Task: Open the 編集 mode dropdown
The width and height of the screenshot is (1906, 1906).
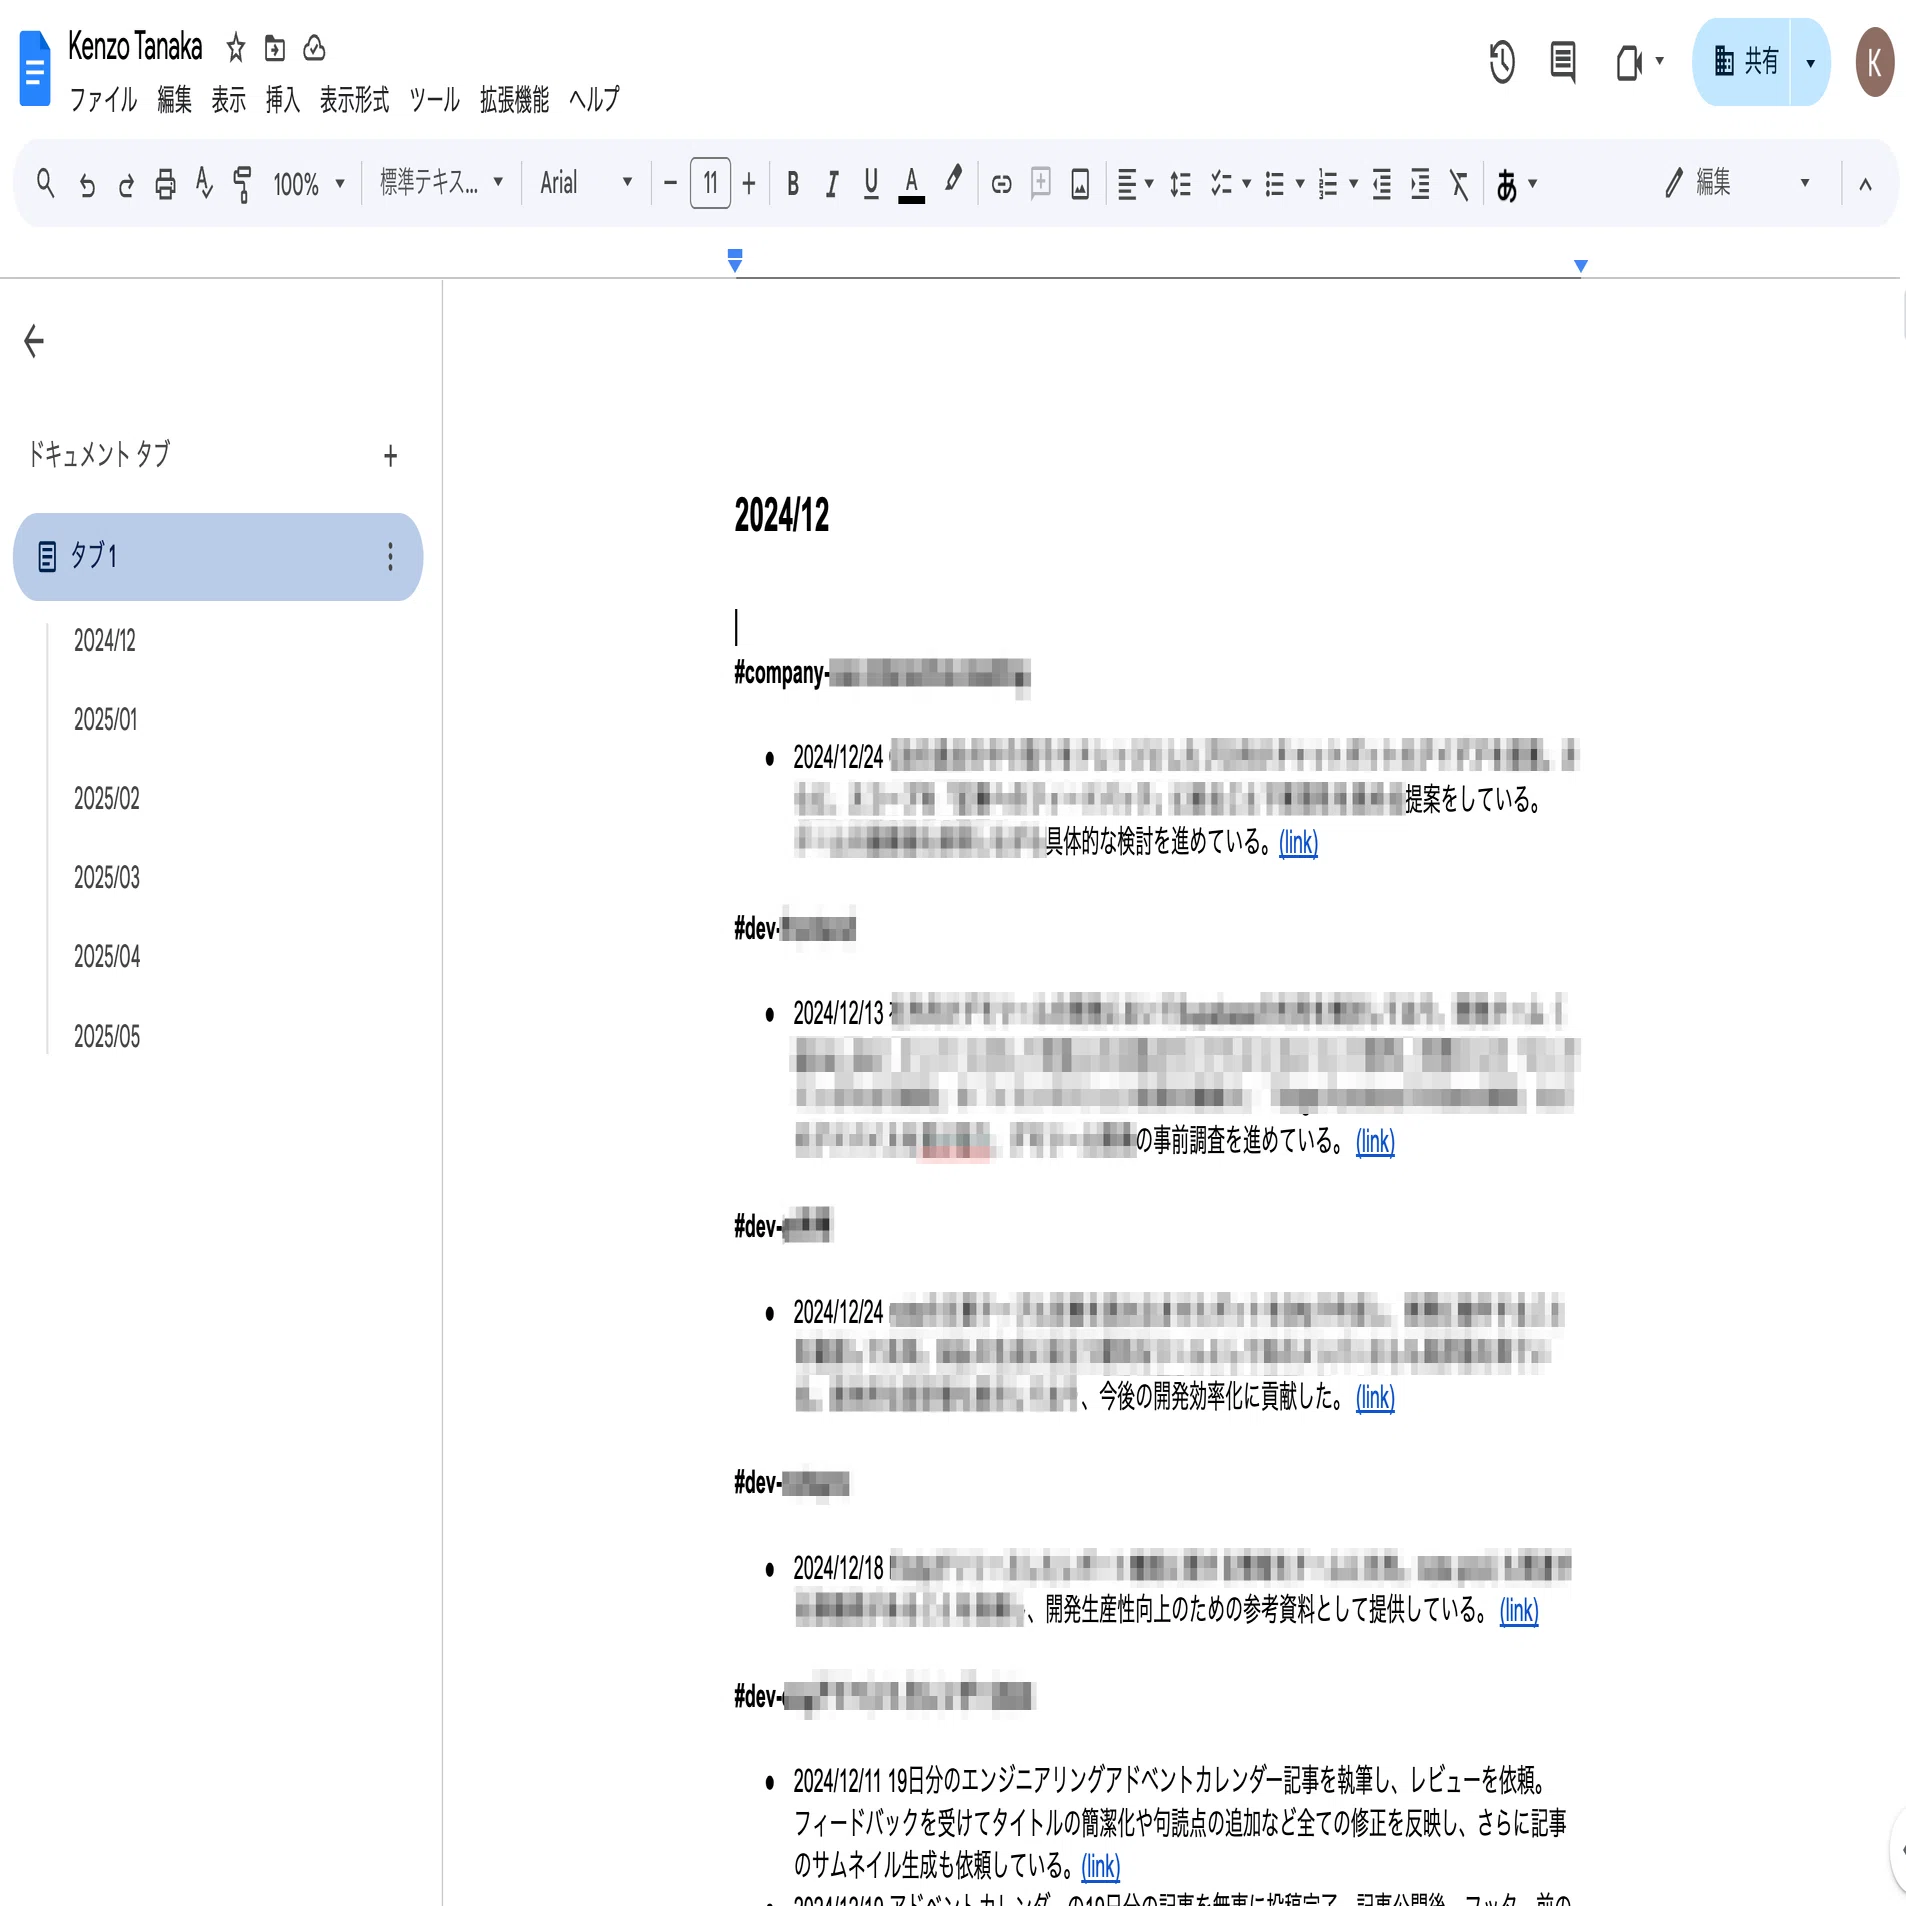Action: coord(1738,182)
